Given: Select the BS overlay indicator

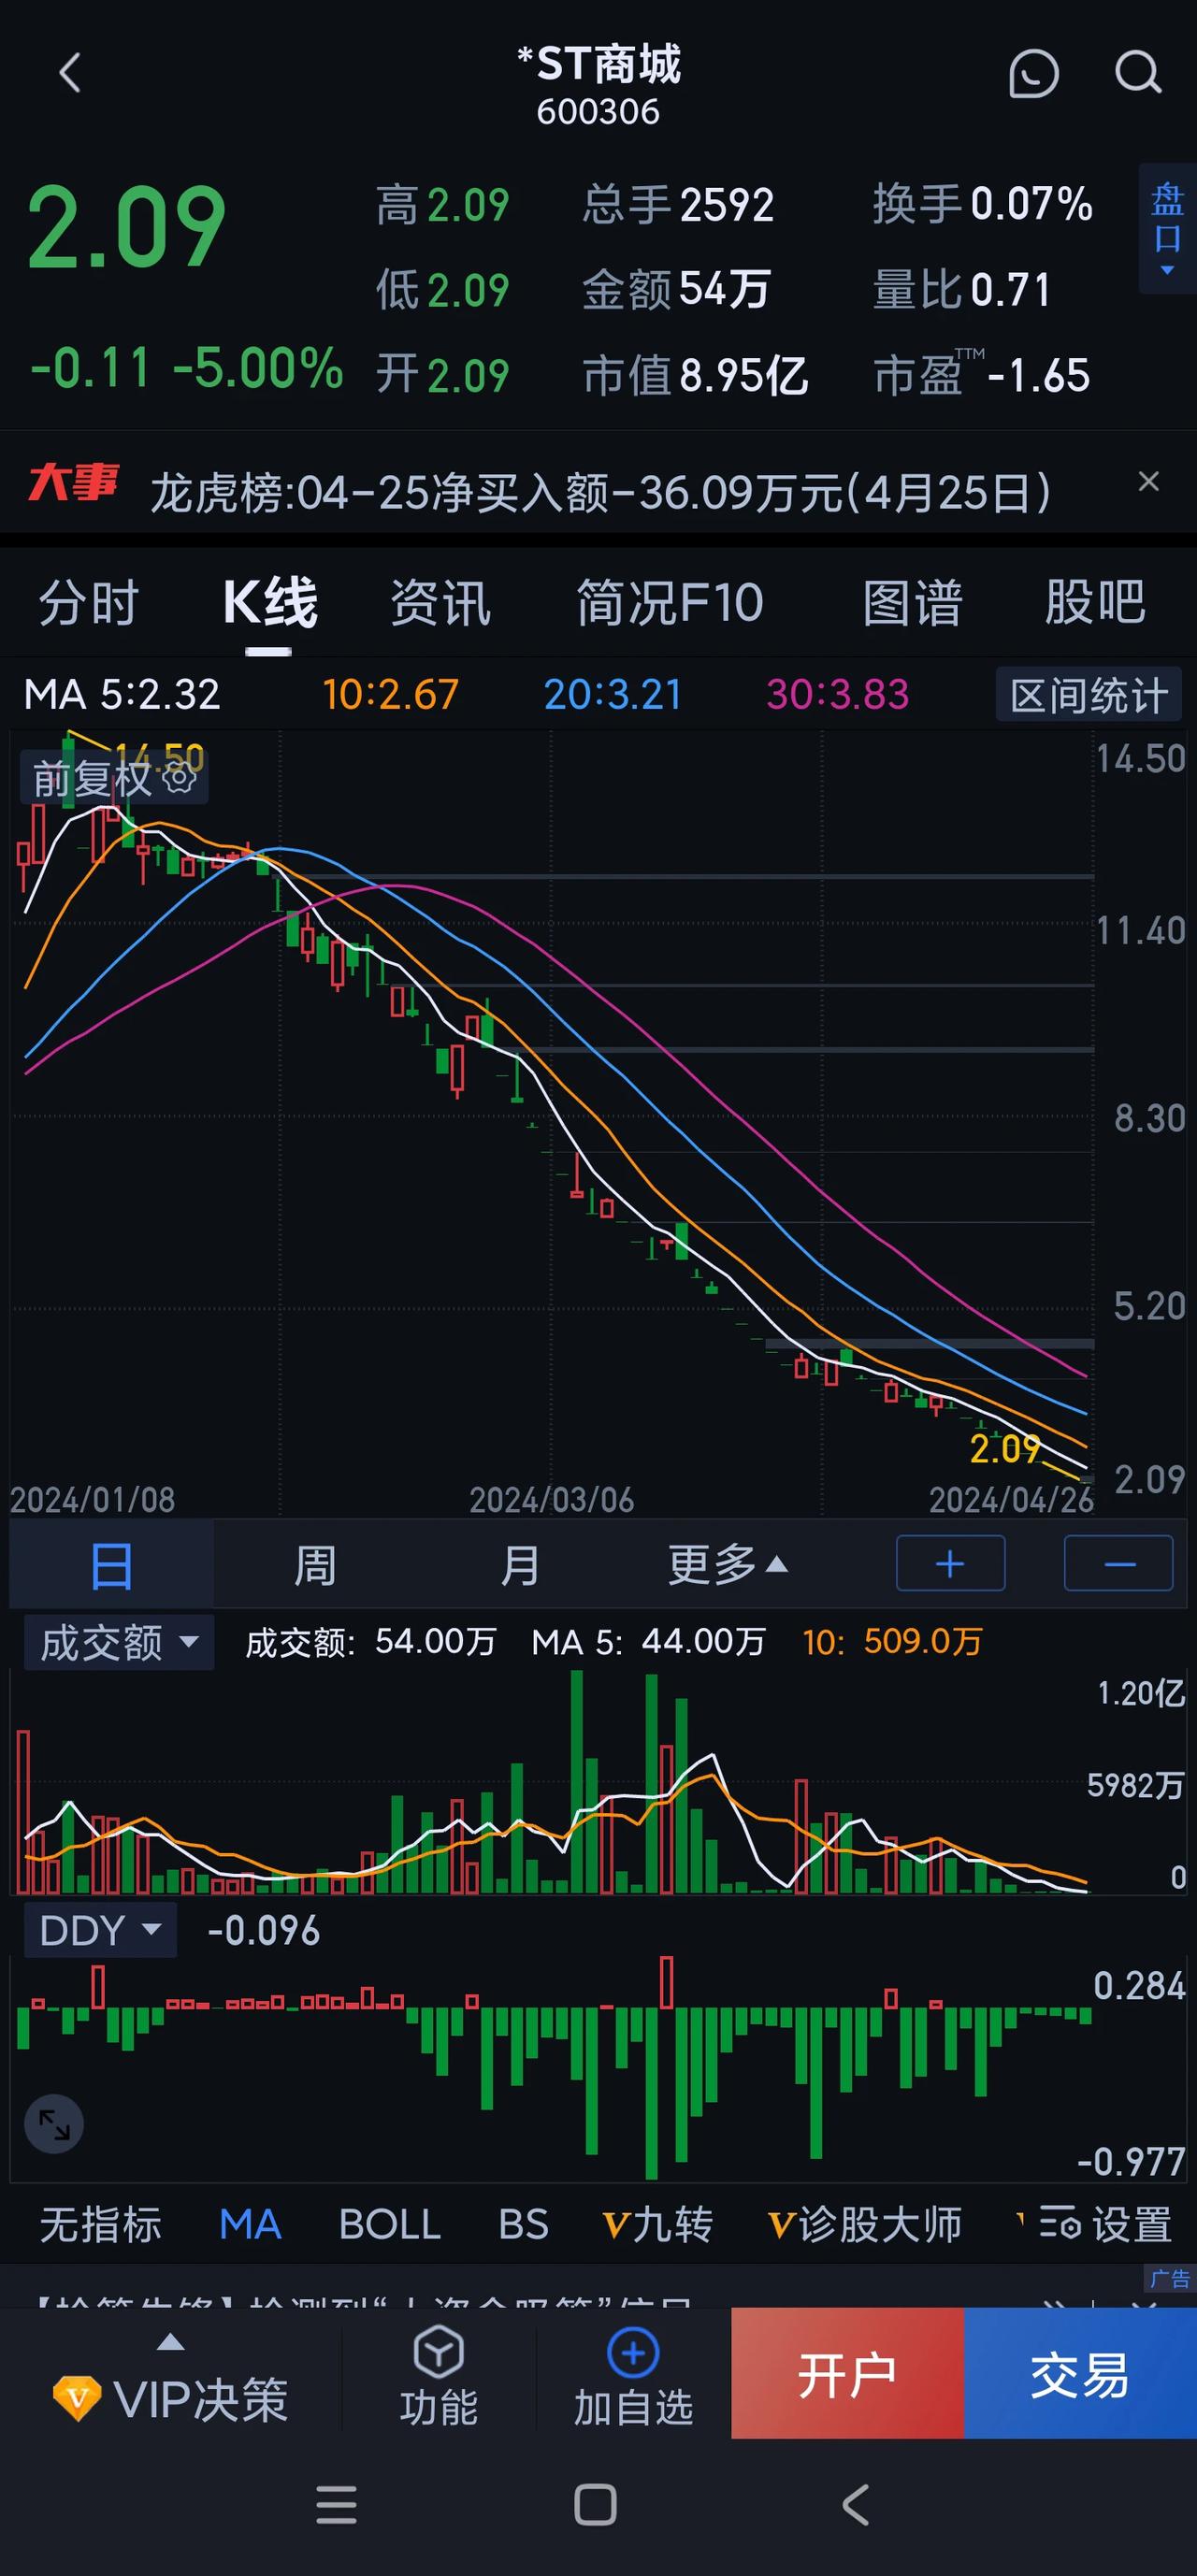Looking at the screenshot, I should tap(524, 2225).
